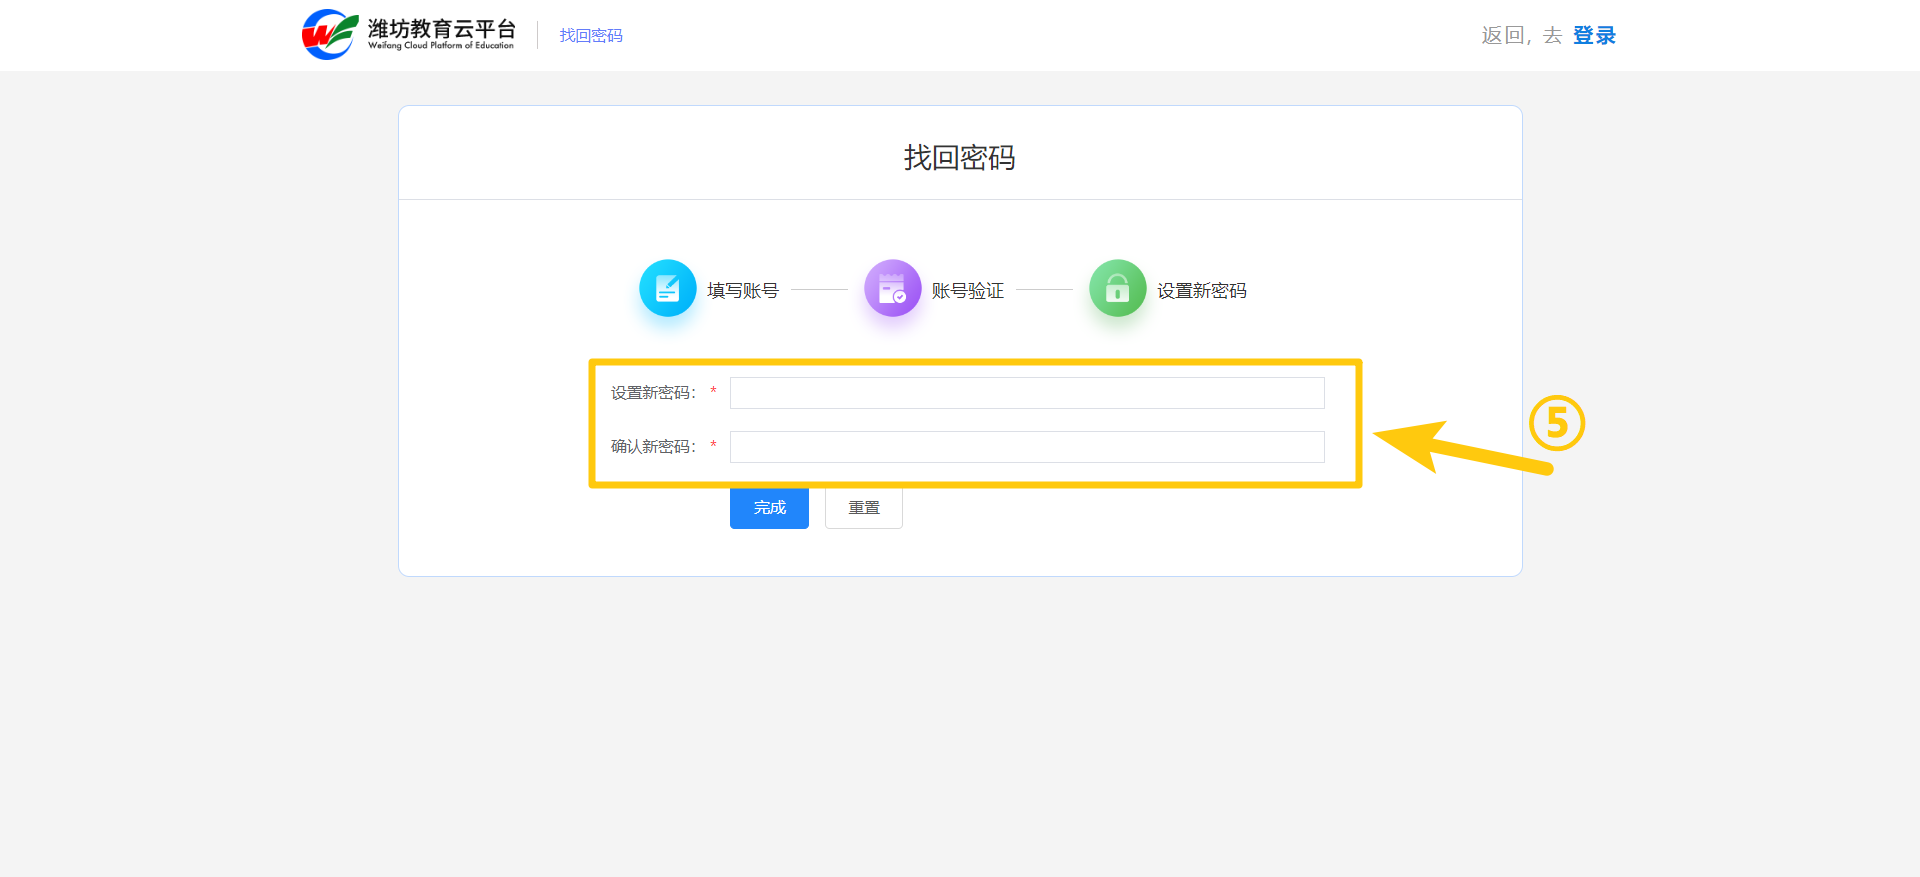
Task: Click the 登录 link in header
Action: click(x=1594, y=35)
